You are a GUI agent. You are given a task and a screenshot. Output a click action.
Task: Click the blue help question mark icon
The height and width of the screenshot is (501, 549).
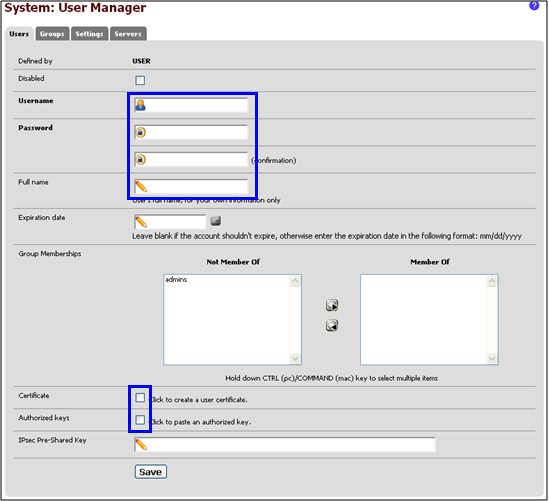pos(534,6)
